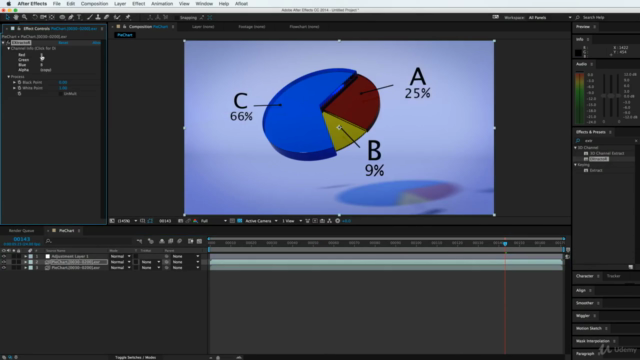The image size is (640, 360).
Task: Toggle visibility of layer 3 PieChart exr
Action: pyautogui.click(x=4, y=268)
